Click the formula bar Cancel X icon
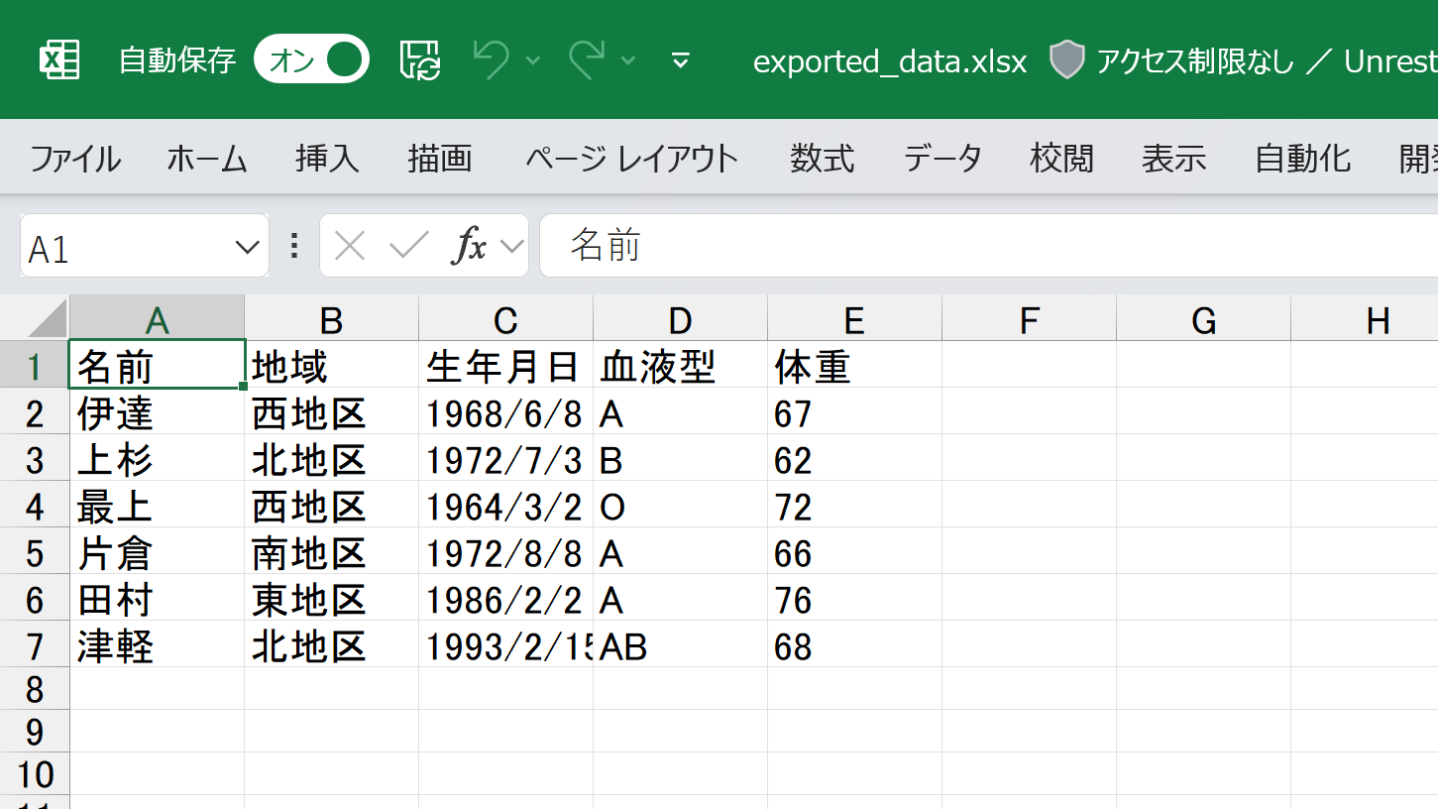This screenshot has width=1438, height=809. coord(349,246)
